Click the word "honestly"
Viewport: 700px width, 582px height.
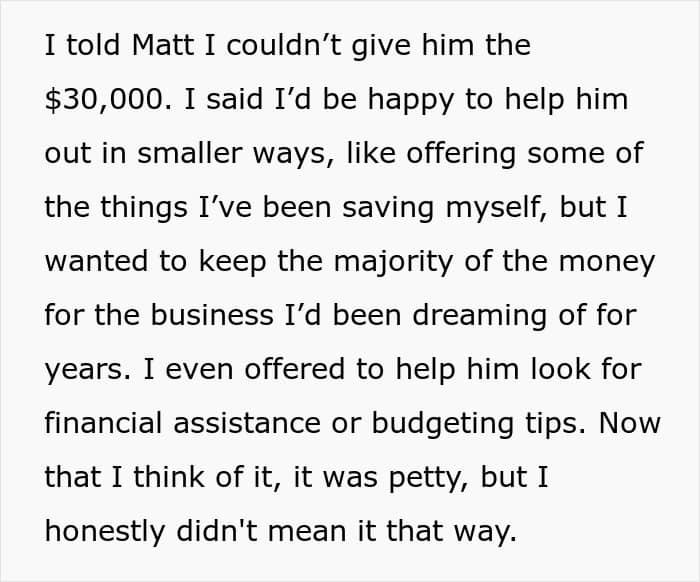coord(107,531)
